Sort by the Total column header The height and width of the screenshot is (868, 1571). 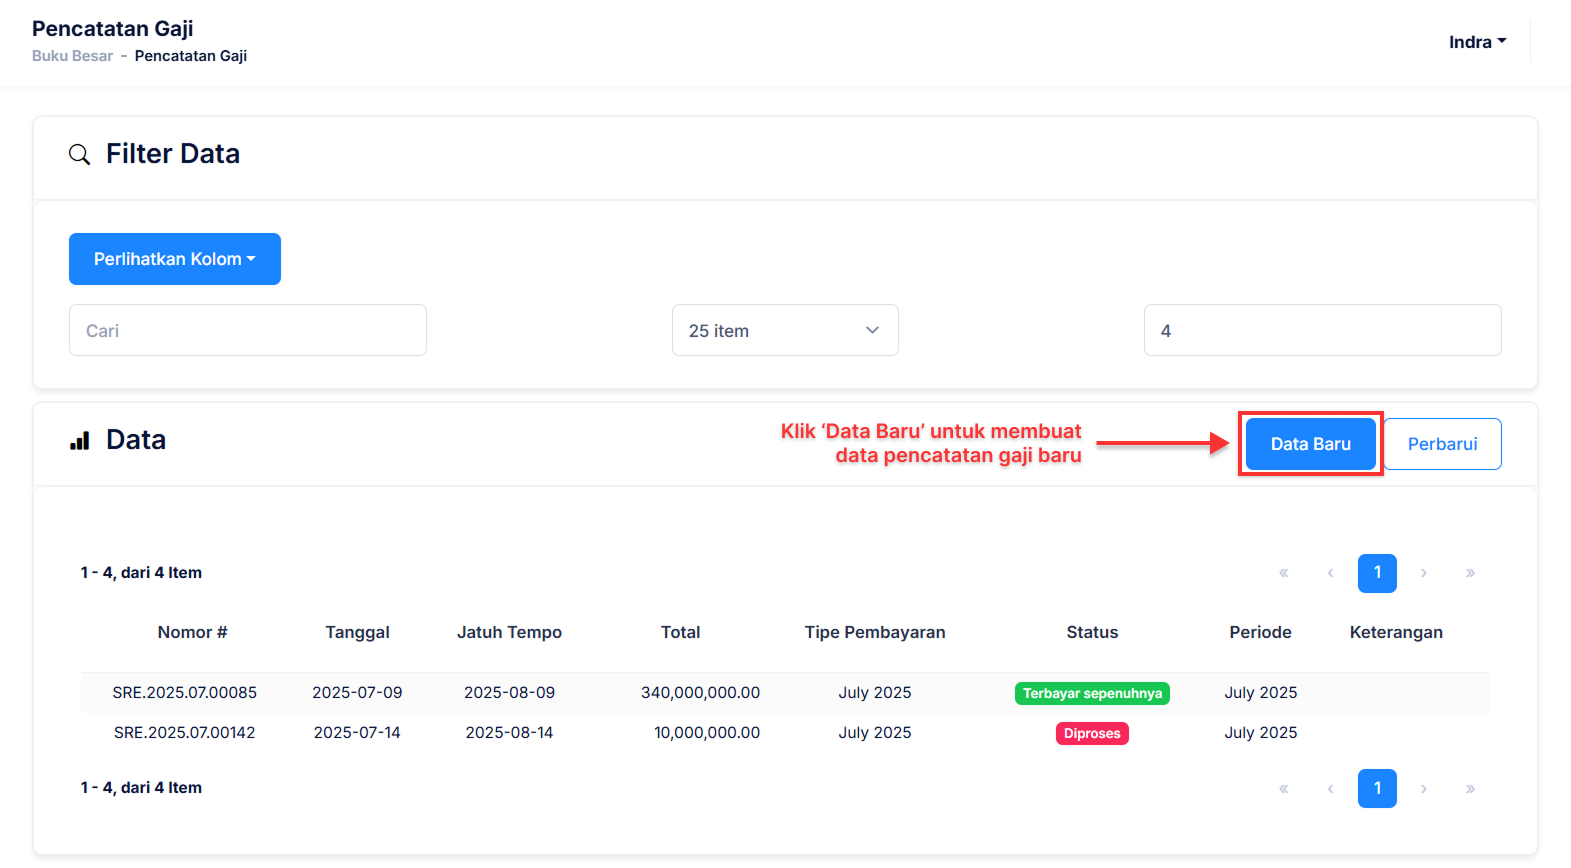click(680, 632)
